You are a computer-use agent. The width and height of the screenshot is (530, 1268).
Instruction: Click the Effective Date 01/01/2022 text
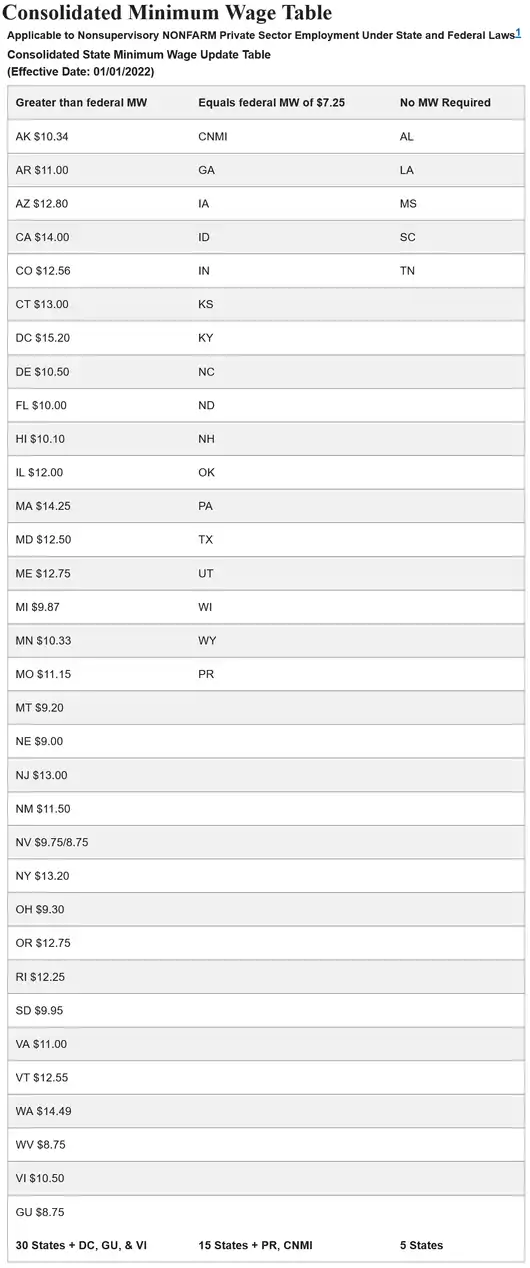[x=81, y=72]
